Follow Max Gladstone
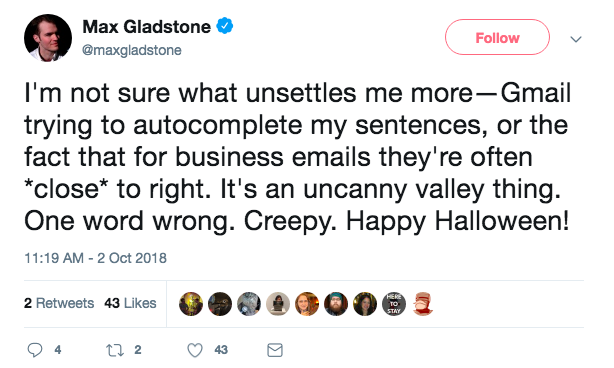This screenshot has width=614, height=368. [x=497, y=38]
